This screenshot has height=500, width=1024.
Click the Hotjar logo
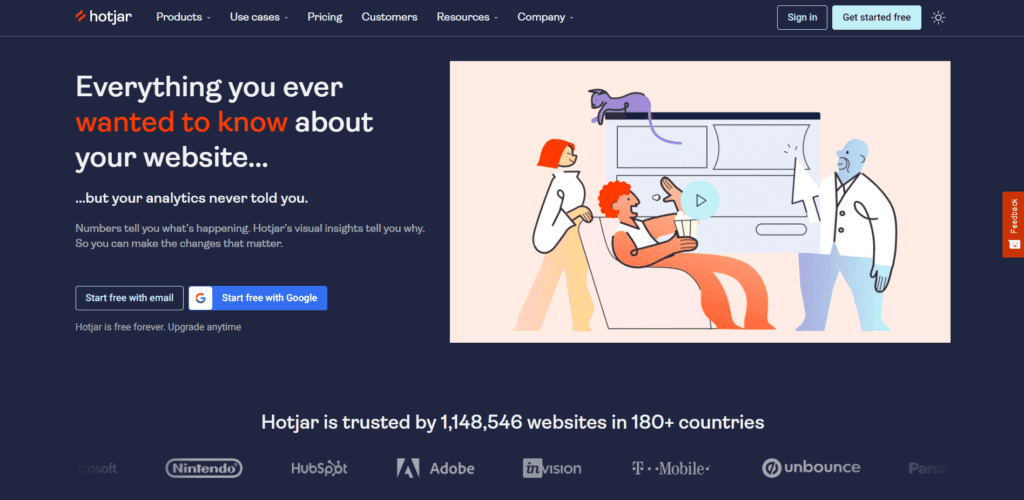tap(103, 17)
